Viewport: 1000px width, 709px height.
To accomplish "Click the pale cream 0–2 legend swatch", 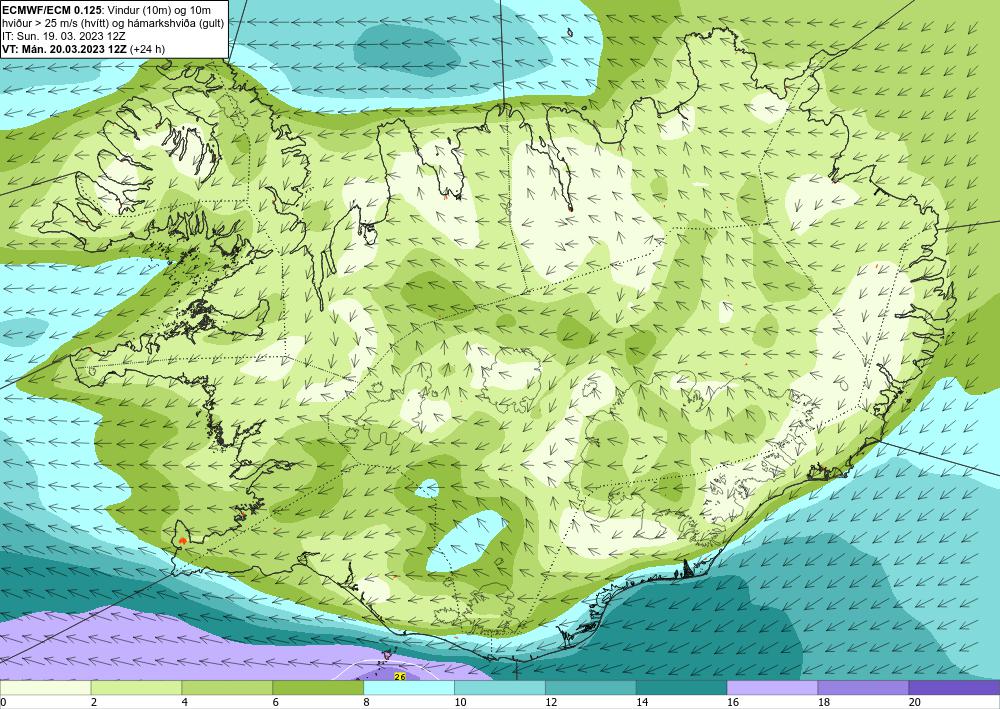I will (45, 688).
